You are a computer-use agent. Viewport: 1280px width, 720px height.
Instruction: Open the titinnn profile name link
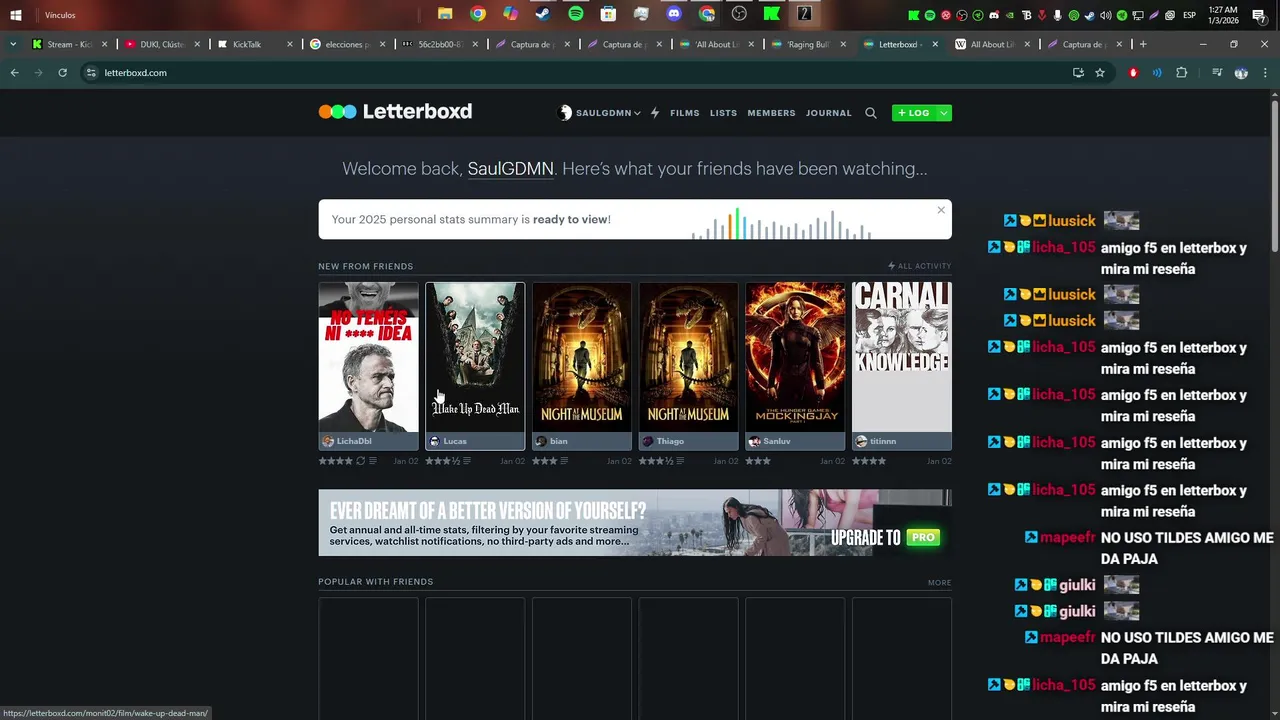883,441
